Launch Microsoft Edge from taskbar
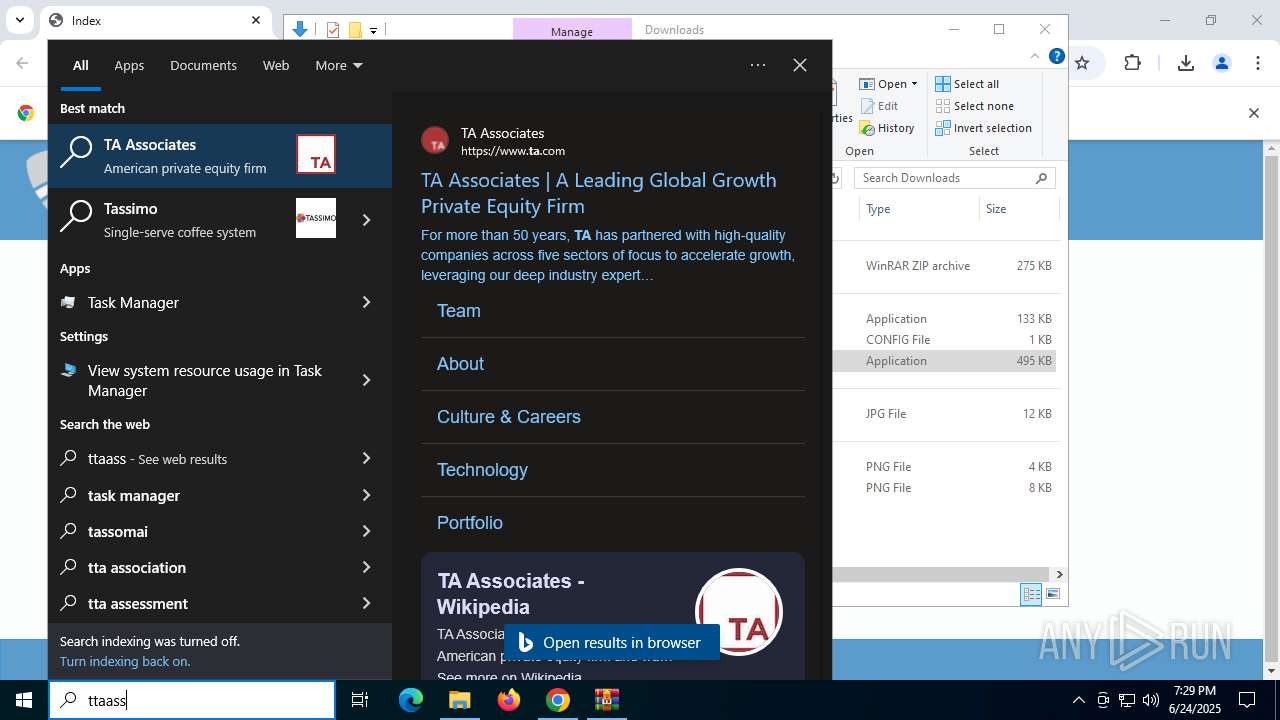Image resolution: width=1280 pixels, height=720 pixels. point(411,700)
